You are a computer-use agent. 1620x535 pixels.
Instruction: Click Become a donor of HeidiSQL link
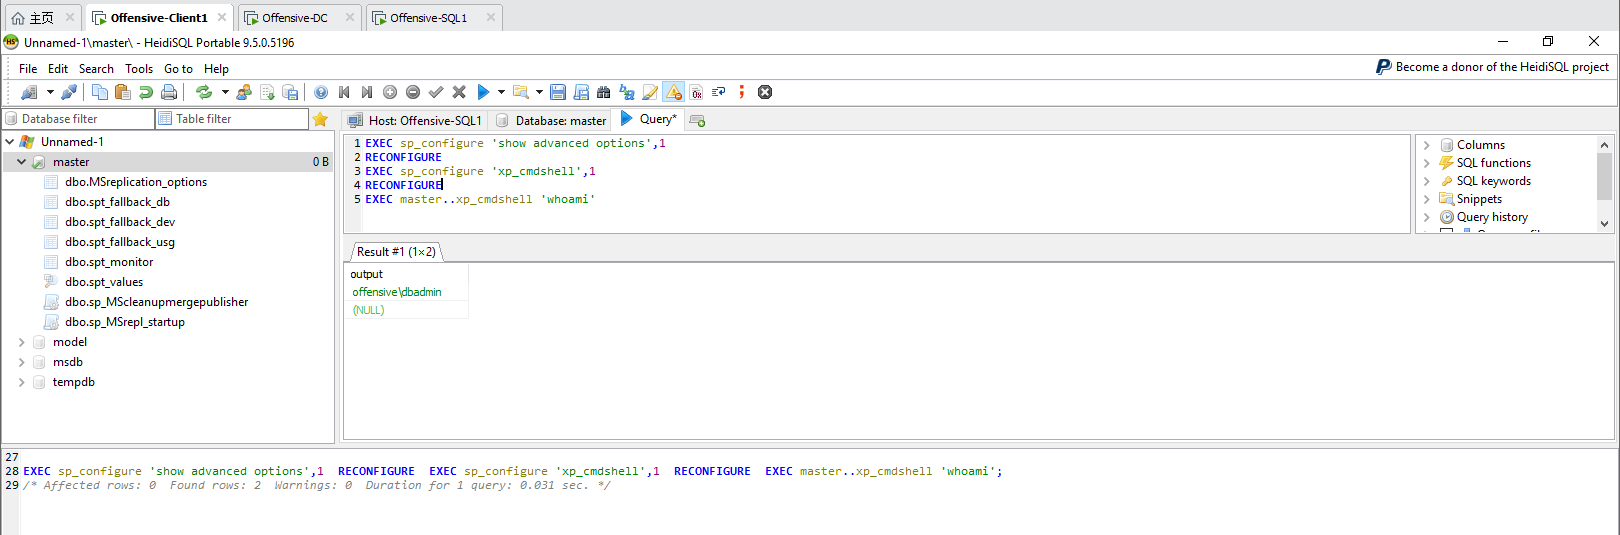pos(1493,67)
